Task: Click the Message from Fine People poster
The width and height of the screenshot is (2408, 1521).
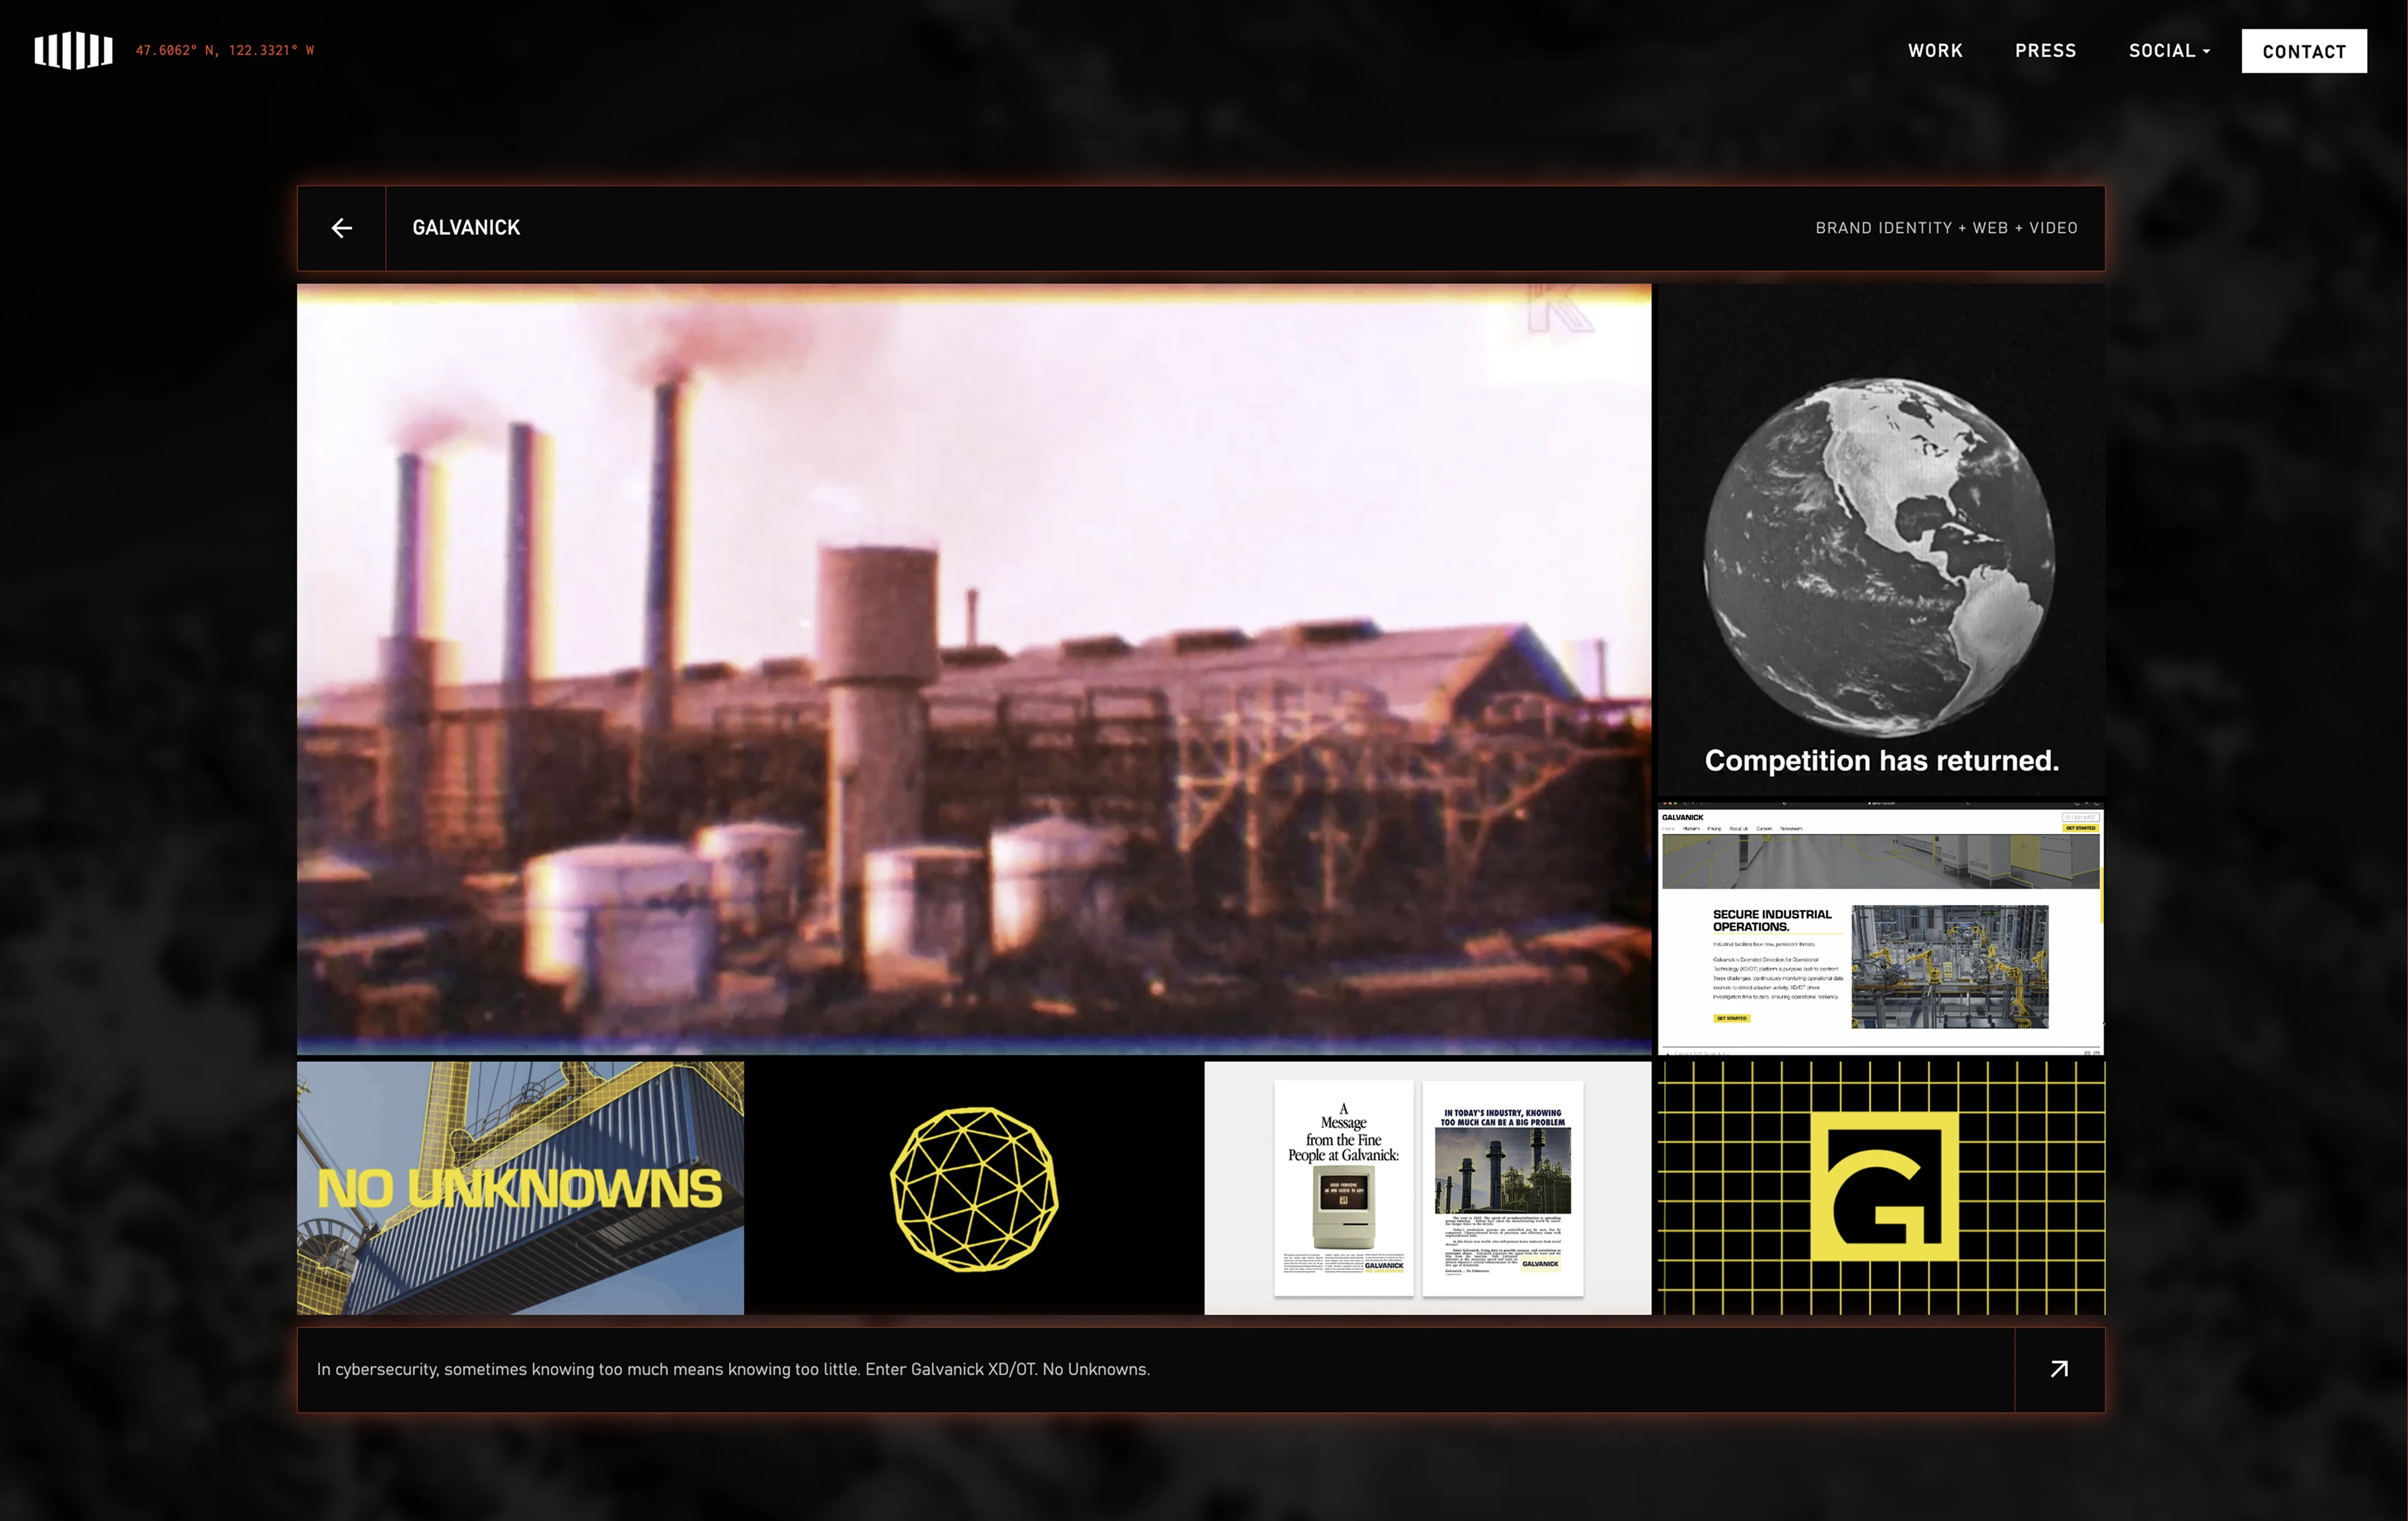Action: coord(1343,1187)
